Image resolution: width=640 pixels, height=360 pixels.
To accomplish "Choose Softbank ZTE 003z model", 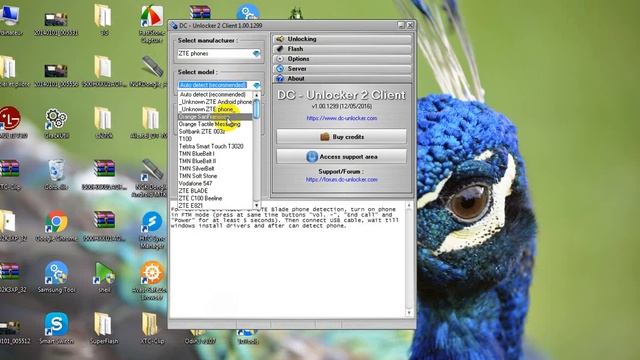I will (x=215, y=131).
